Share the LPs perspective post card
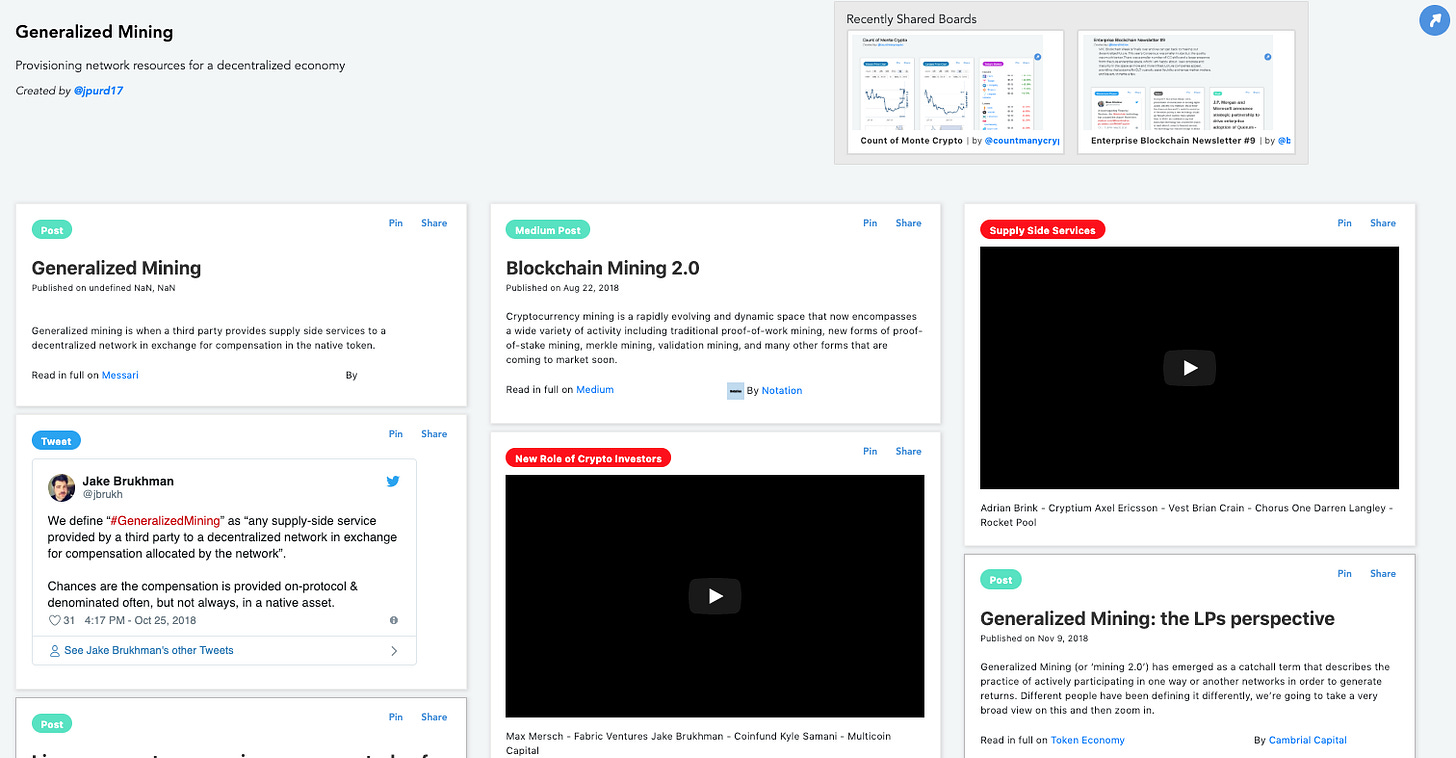The width and height of the screenshot is (1456, 758). click(1383, 573)
